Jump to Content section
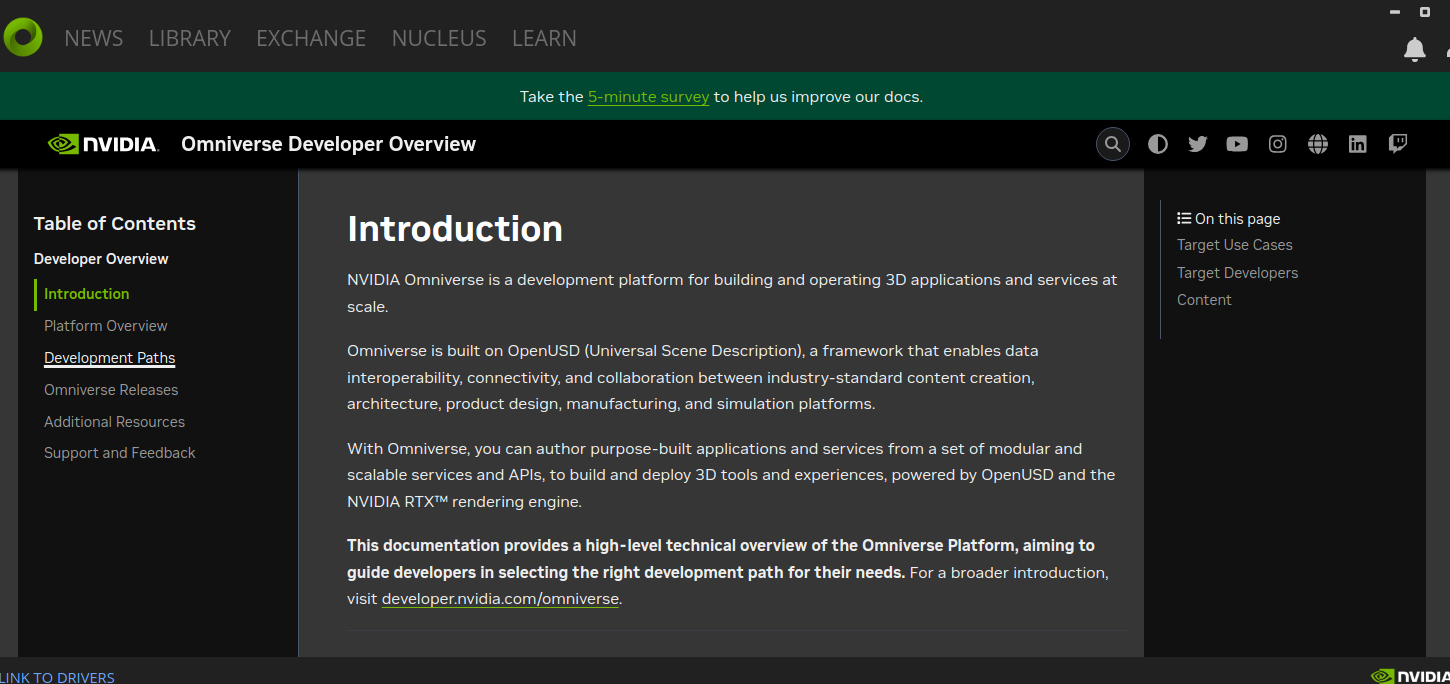 [x=1204, y=300]
